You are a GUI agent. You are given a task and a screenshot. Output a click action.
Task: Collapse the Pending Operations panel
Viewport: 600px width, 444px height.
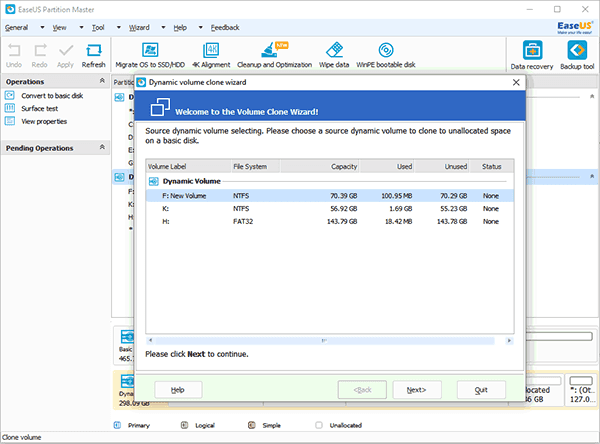coord(102,148)
